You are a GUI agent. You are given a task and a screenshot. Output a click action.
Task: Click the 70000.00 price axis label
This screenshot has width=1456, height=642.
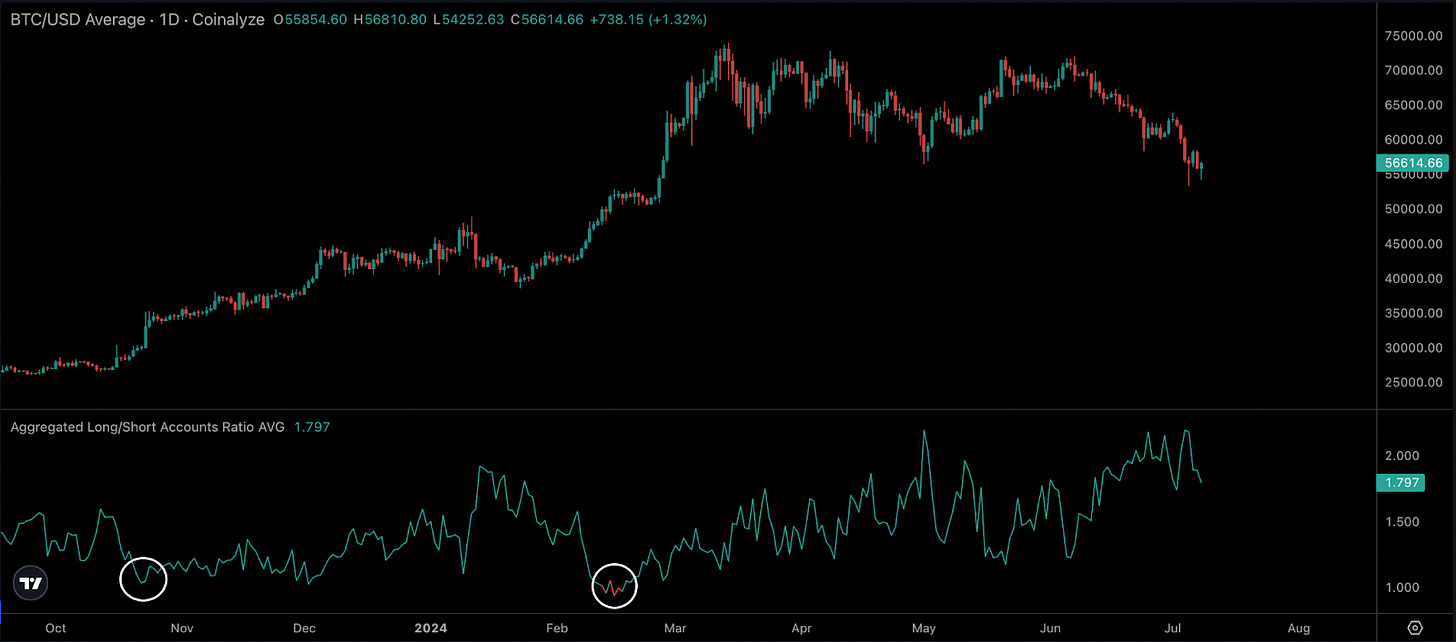click(x=1413, y=71)
